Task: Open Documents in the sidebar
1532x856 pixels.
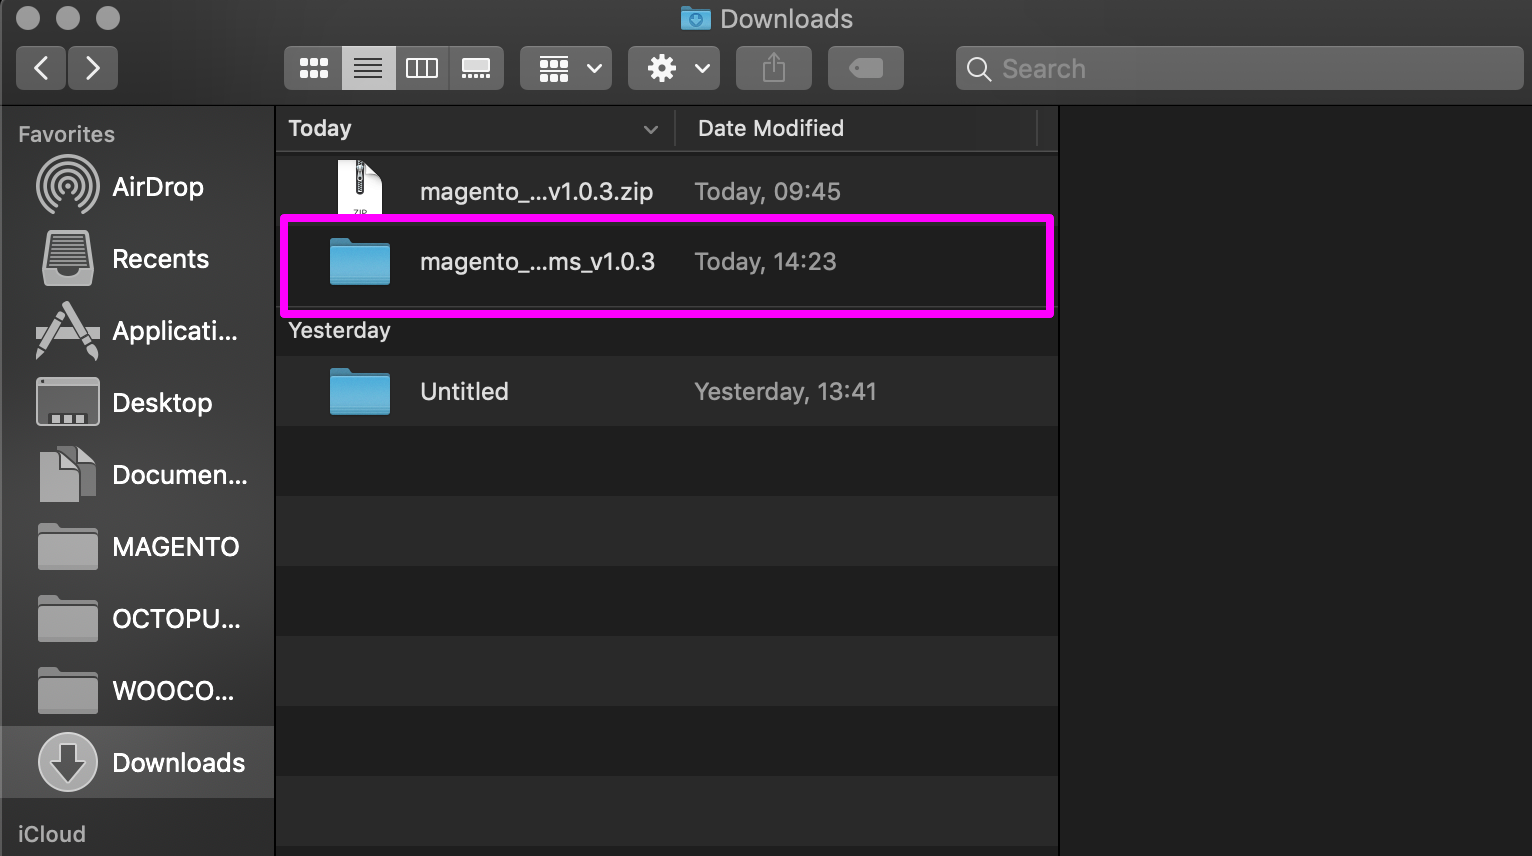Action: (138, 475)
